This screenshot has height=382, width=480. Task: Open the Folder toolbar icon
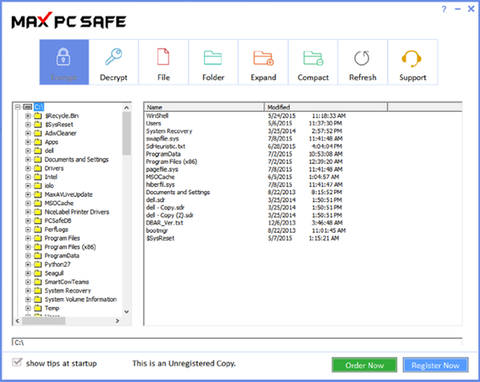pyautogui.click(x=213, y=57)
